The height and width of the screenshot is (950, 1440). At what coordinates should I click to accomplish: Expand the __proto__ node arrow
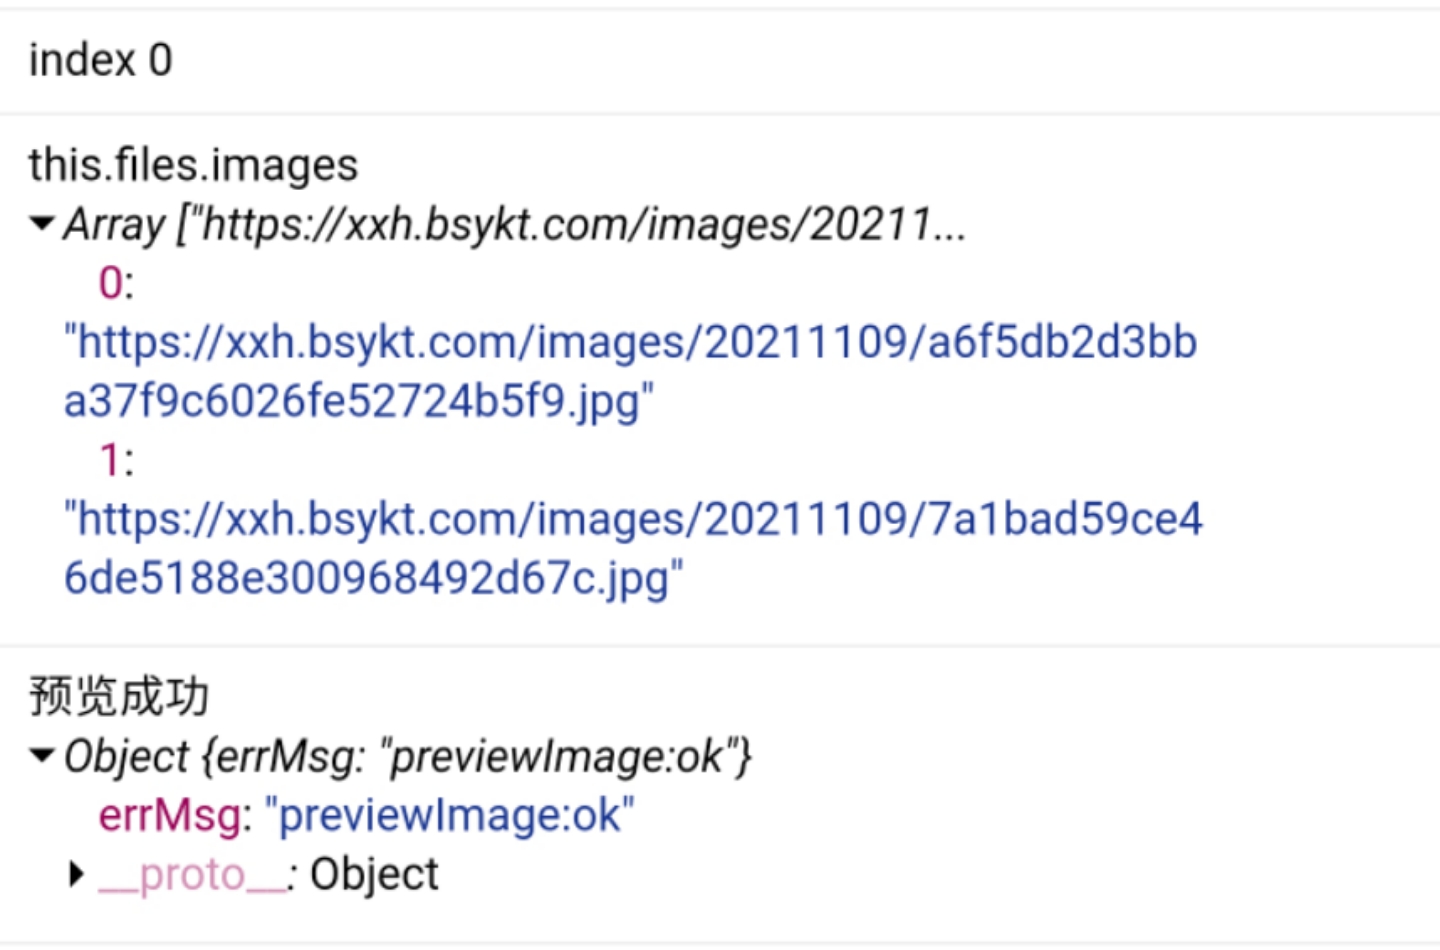pyautogui.click(x=76, y=875)
